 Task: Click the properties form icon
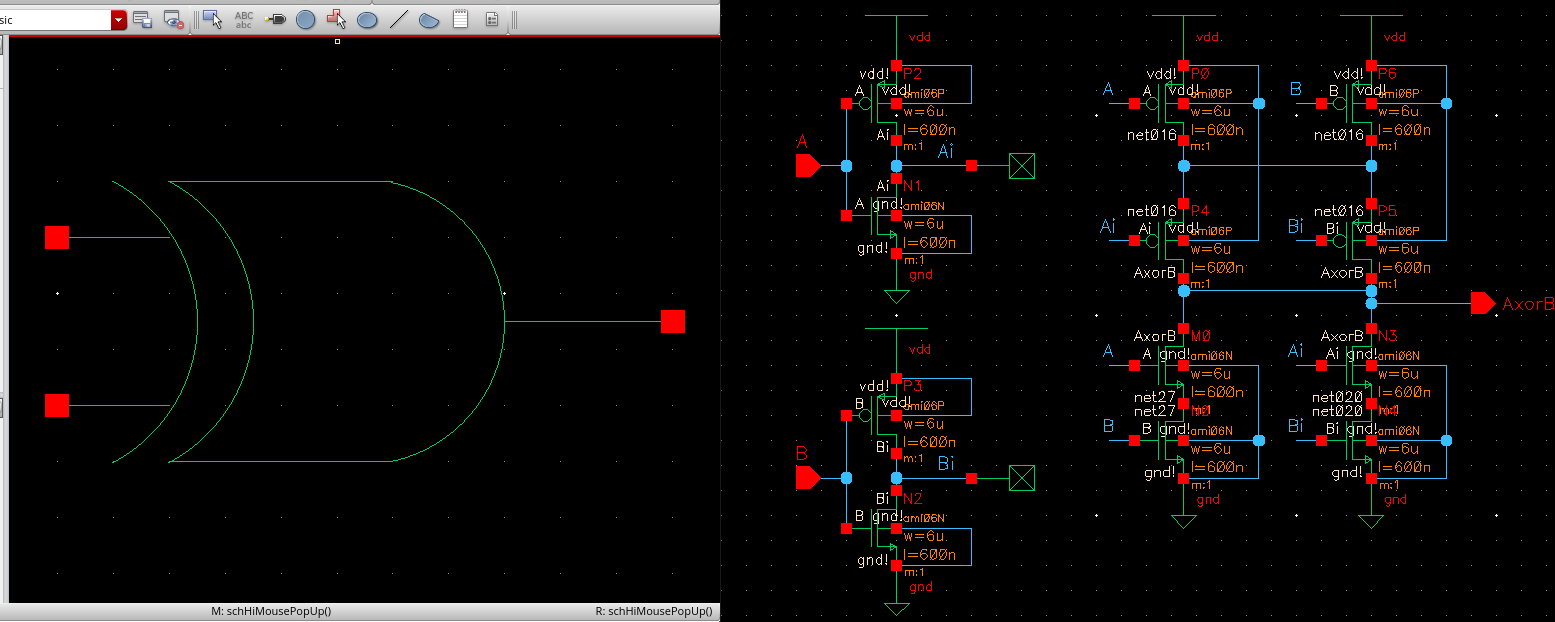pyautogui.click(x=492, y=19)
